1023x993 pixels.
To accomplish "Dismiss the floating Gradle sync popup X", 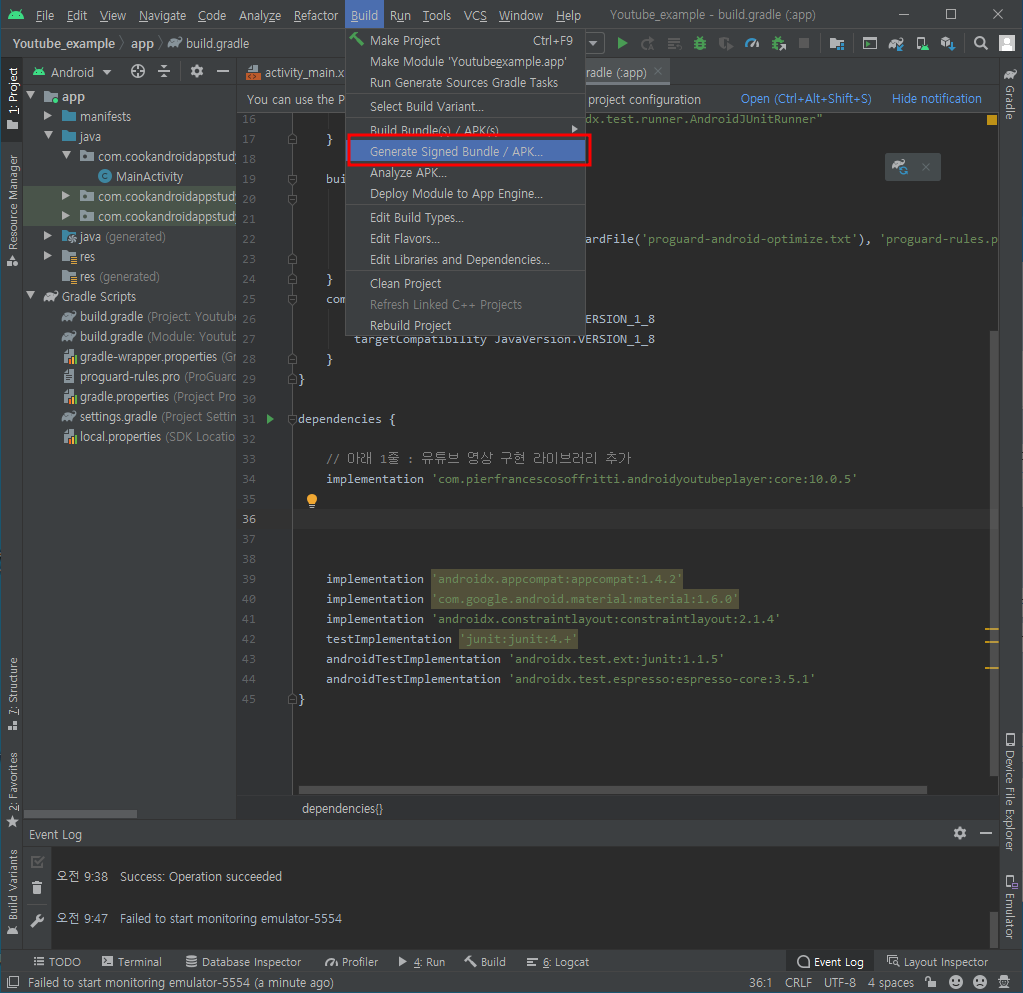I will click(926, 167).
